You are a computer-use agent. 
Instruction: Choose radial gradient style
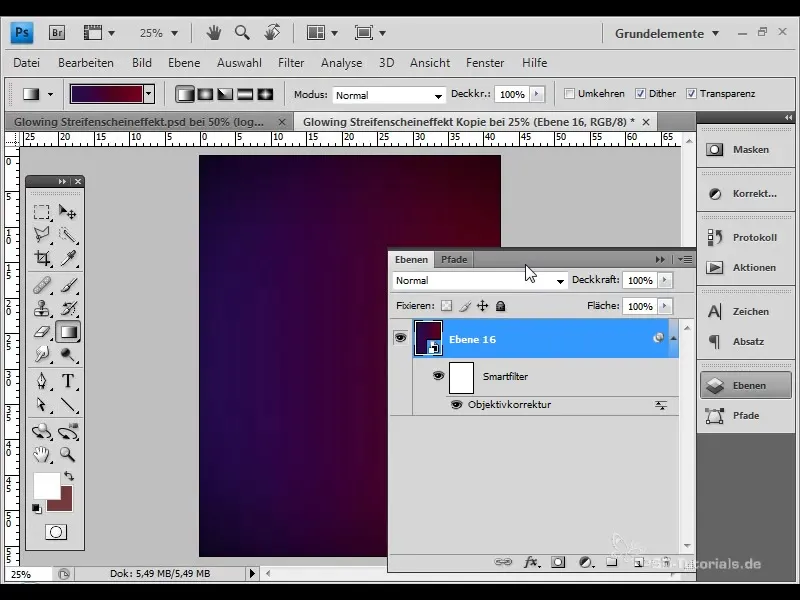coord(205,94)
